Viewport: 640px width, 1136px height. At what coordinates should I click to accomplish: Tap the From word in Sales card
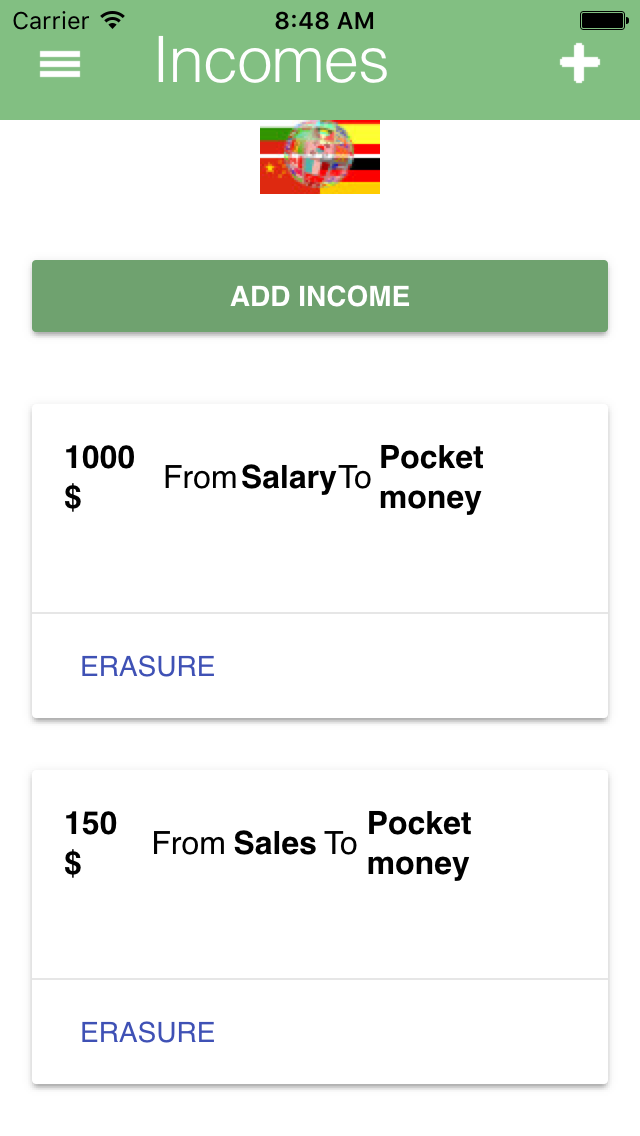pos(188,843)
